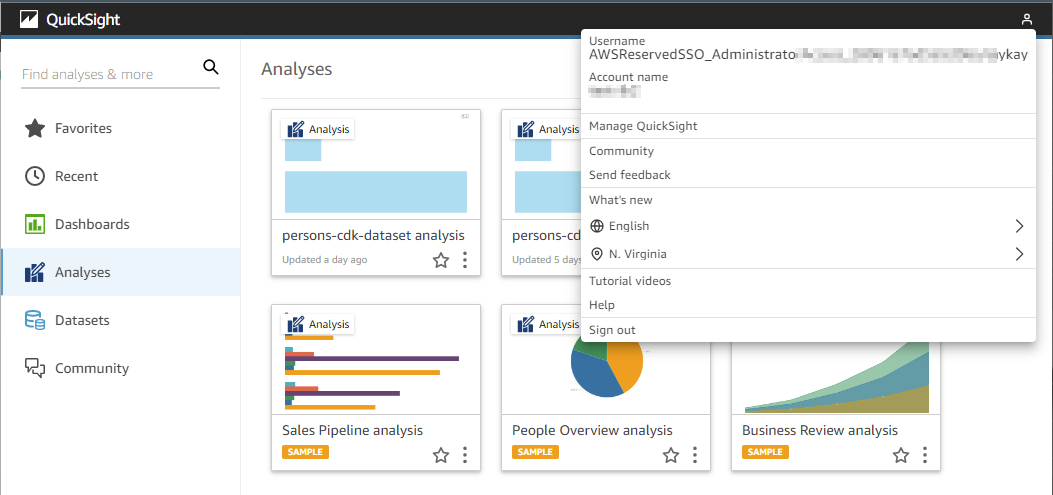Click the Recent clock icon
Image resolution: width=1053 pixels, height=495 pixels.
[x=35, y=176]
